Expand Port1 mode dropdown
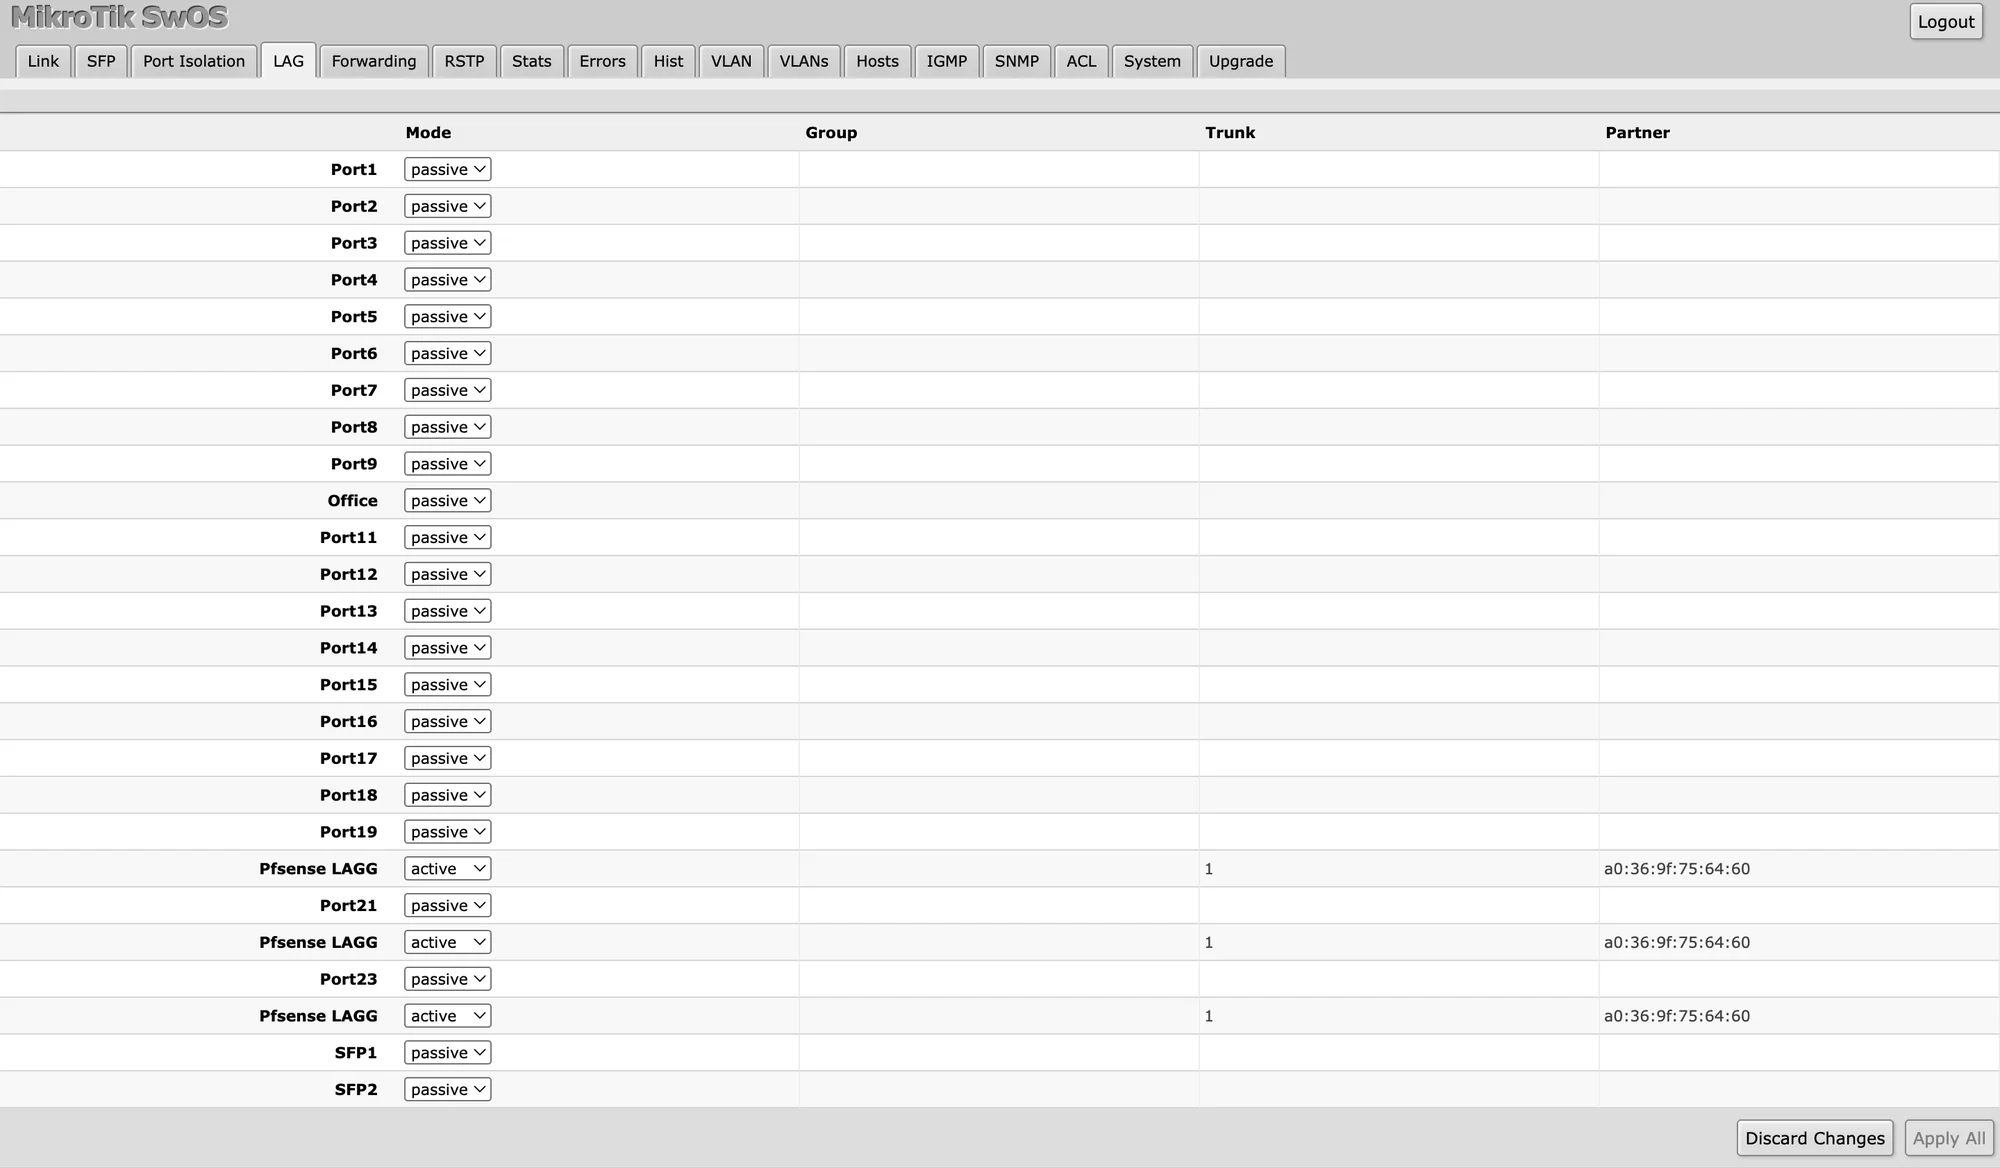2000x1168 pixels. point(446,168)
